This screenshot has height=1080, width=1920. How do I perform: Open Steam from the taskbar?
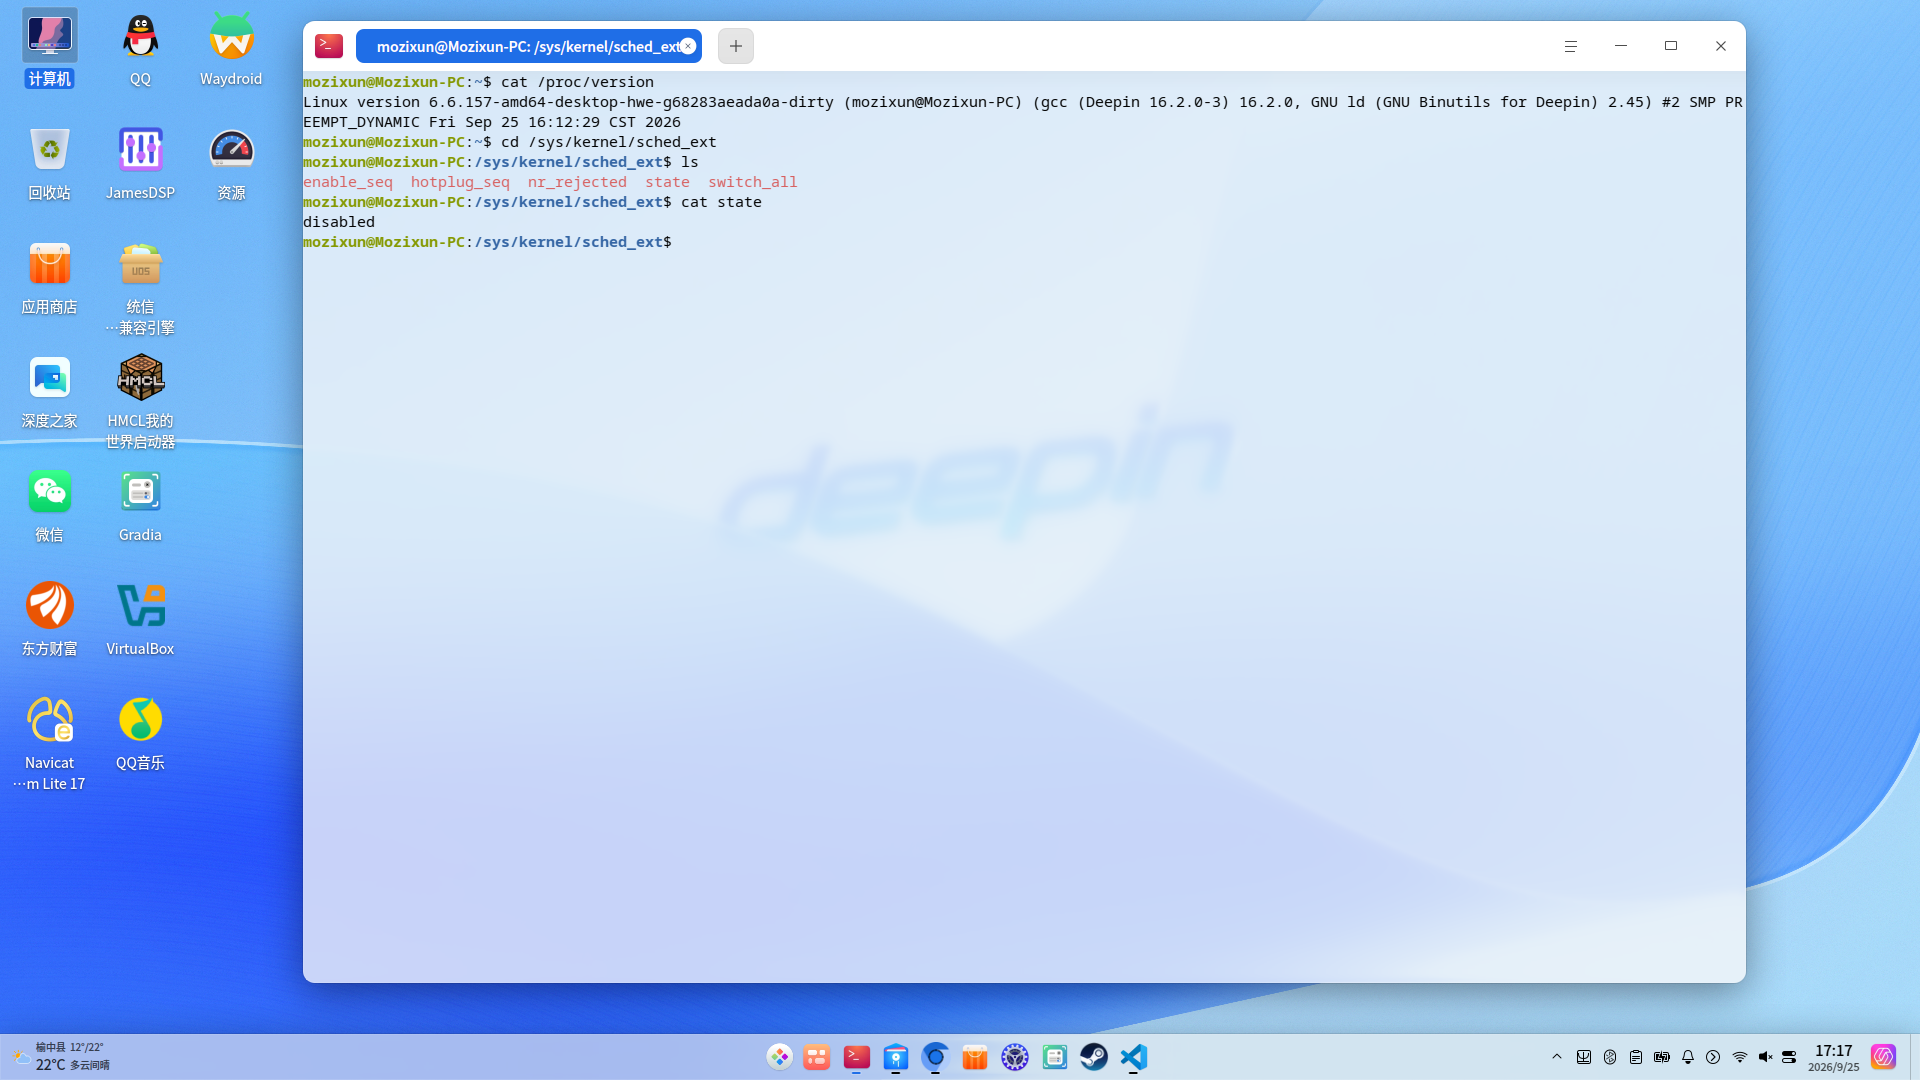(1094, 1057)
